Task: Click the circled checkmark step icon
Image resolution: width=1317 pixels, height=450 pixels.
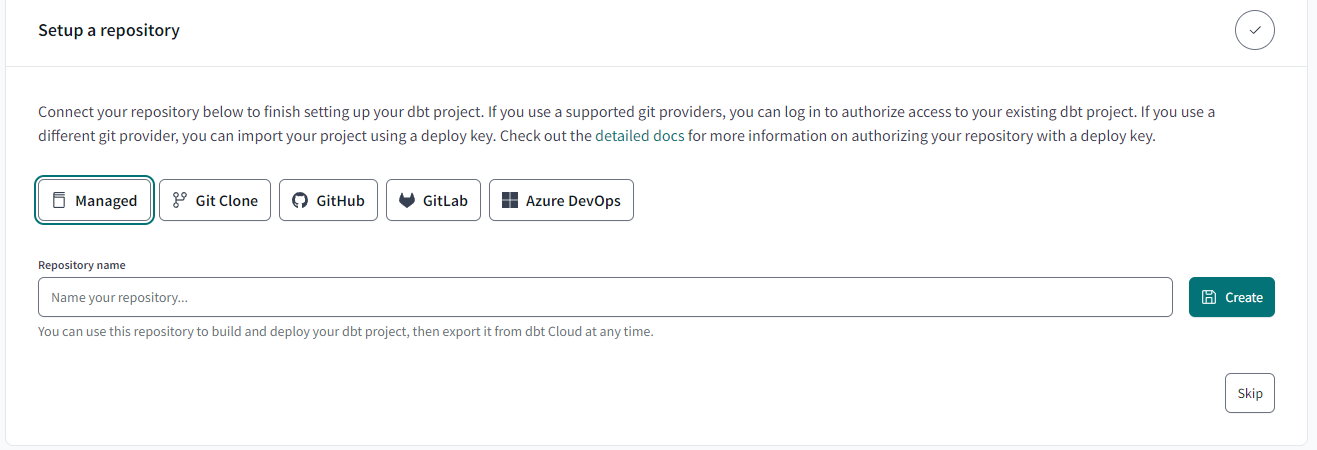Action: pos(1255,31)
